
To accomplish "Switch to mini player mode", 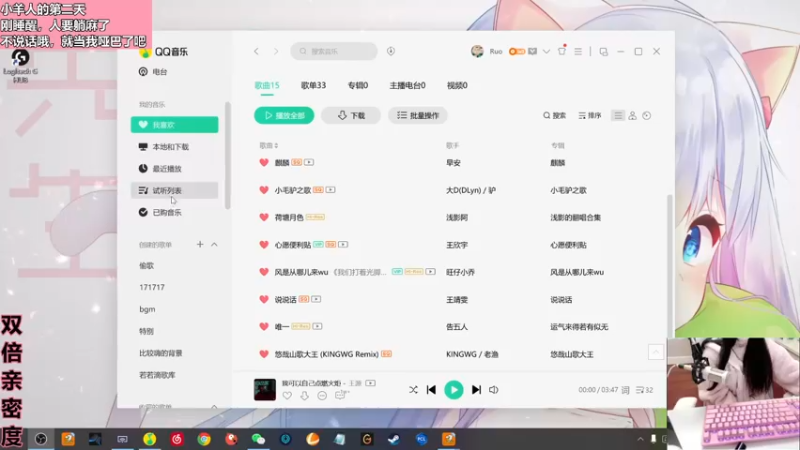I will coord(604,52).
